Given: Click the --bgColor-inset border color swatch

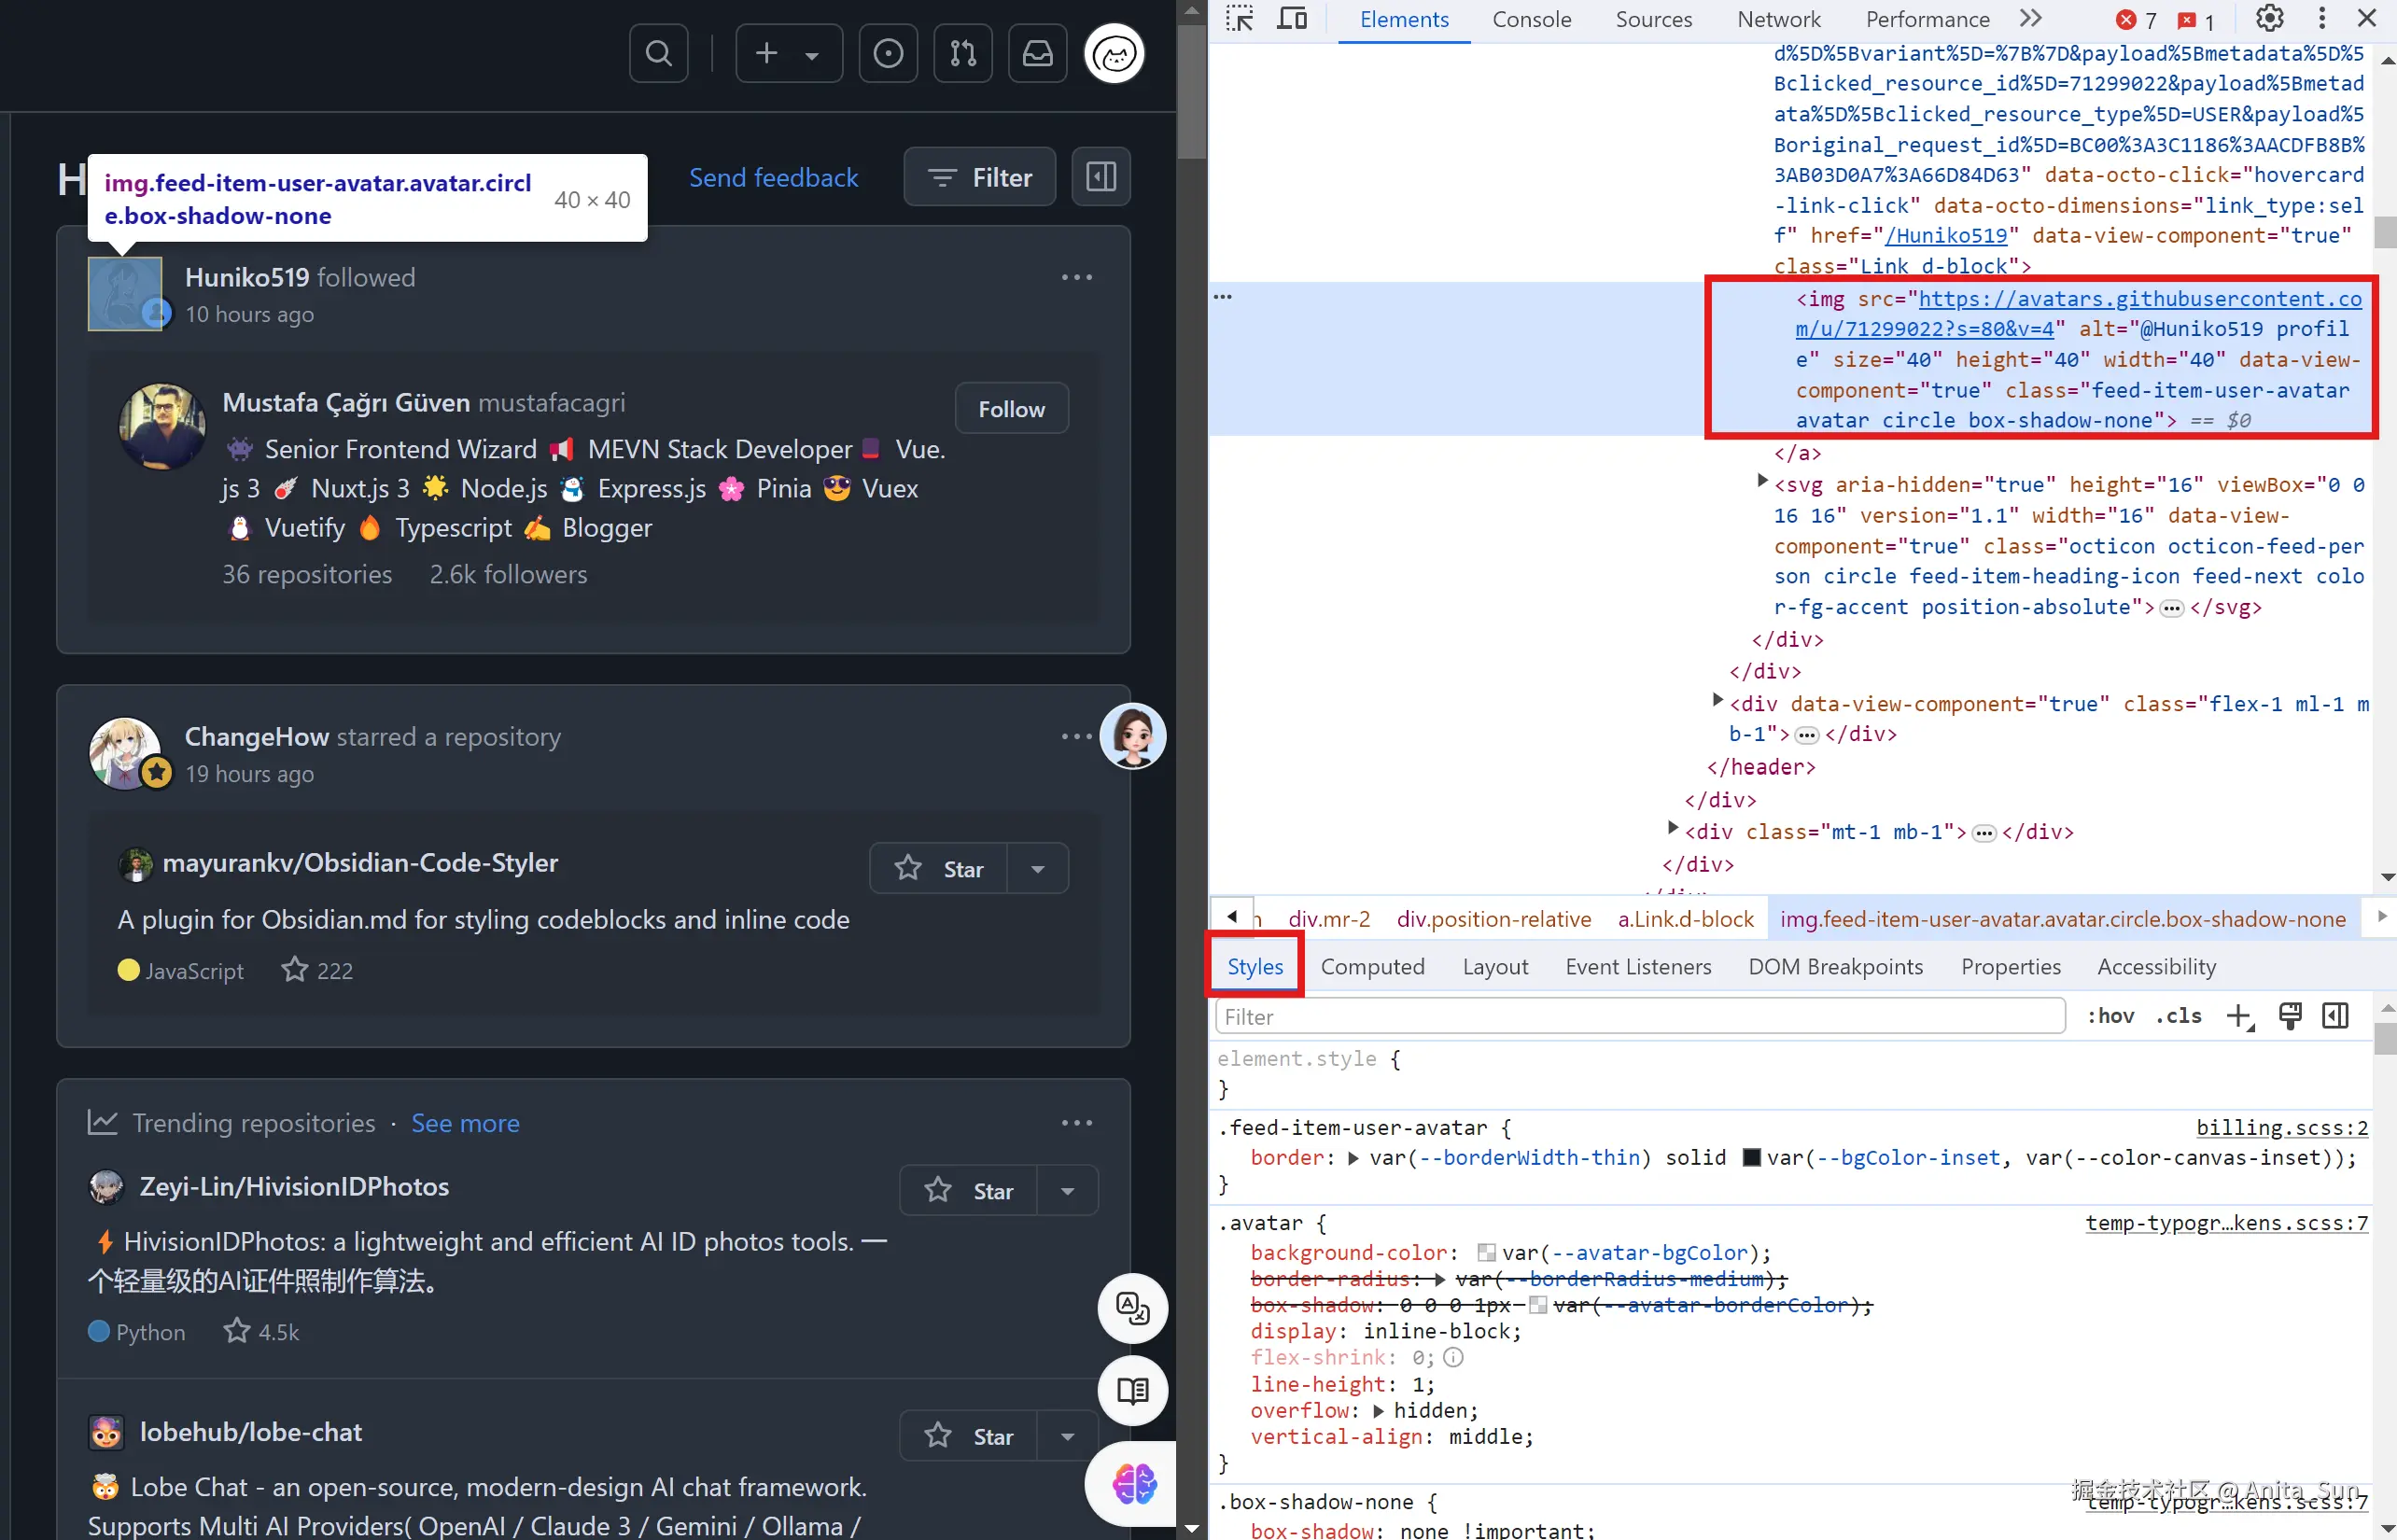Looking at the screenshot, I should click(1751, 1158).
